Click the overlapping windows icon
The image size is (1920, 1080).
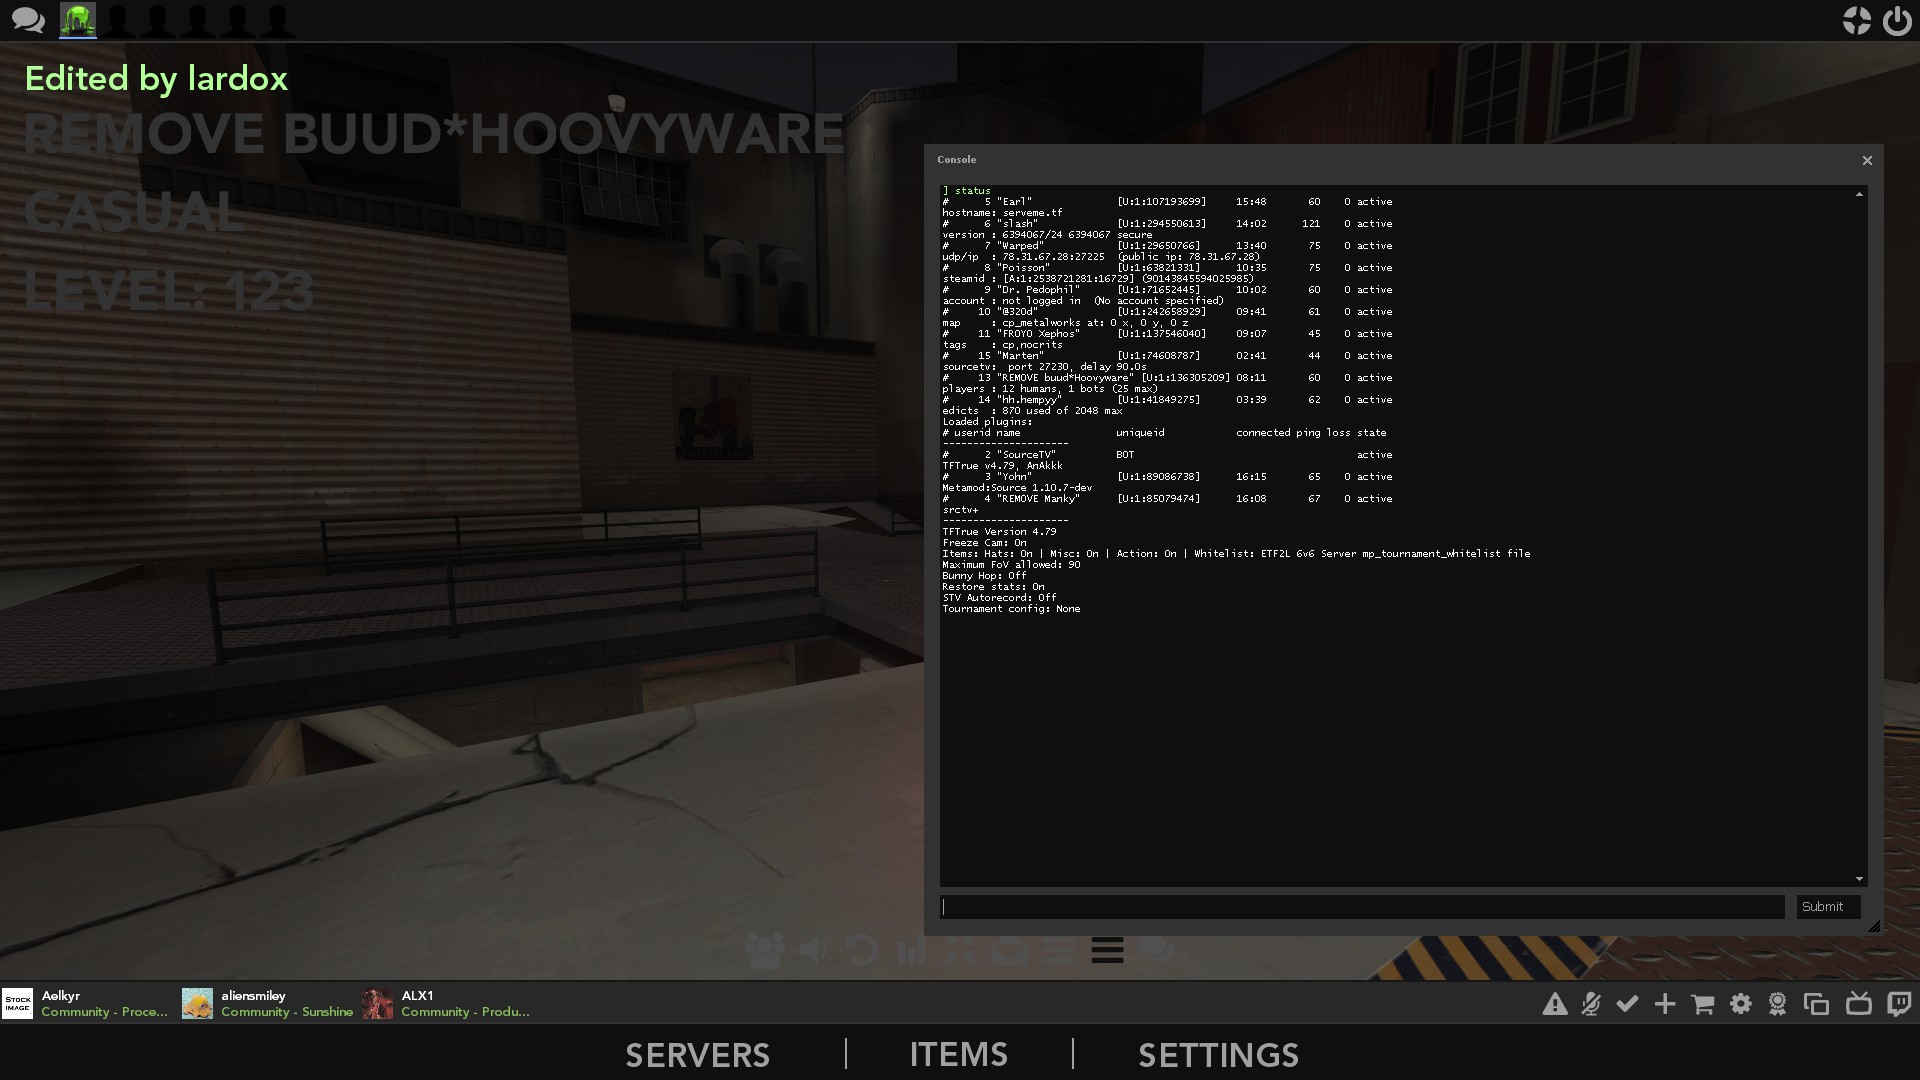[1816, 1004]
